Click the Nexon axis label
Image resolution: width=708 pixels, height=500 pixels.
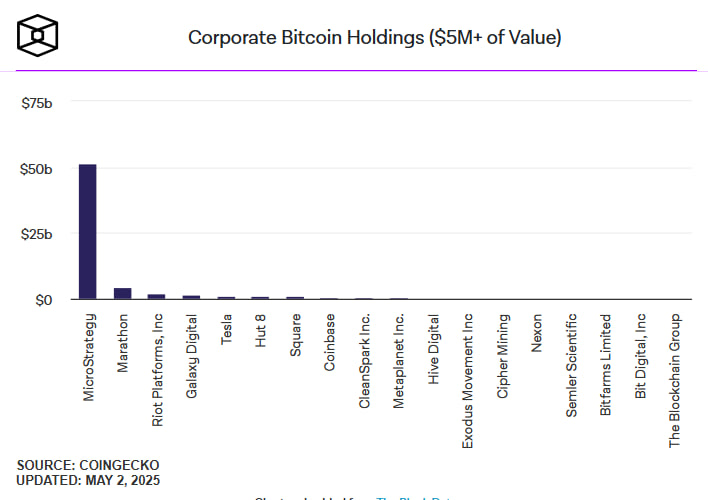(x=536, y=333)
